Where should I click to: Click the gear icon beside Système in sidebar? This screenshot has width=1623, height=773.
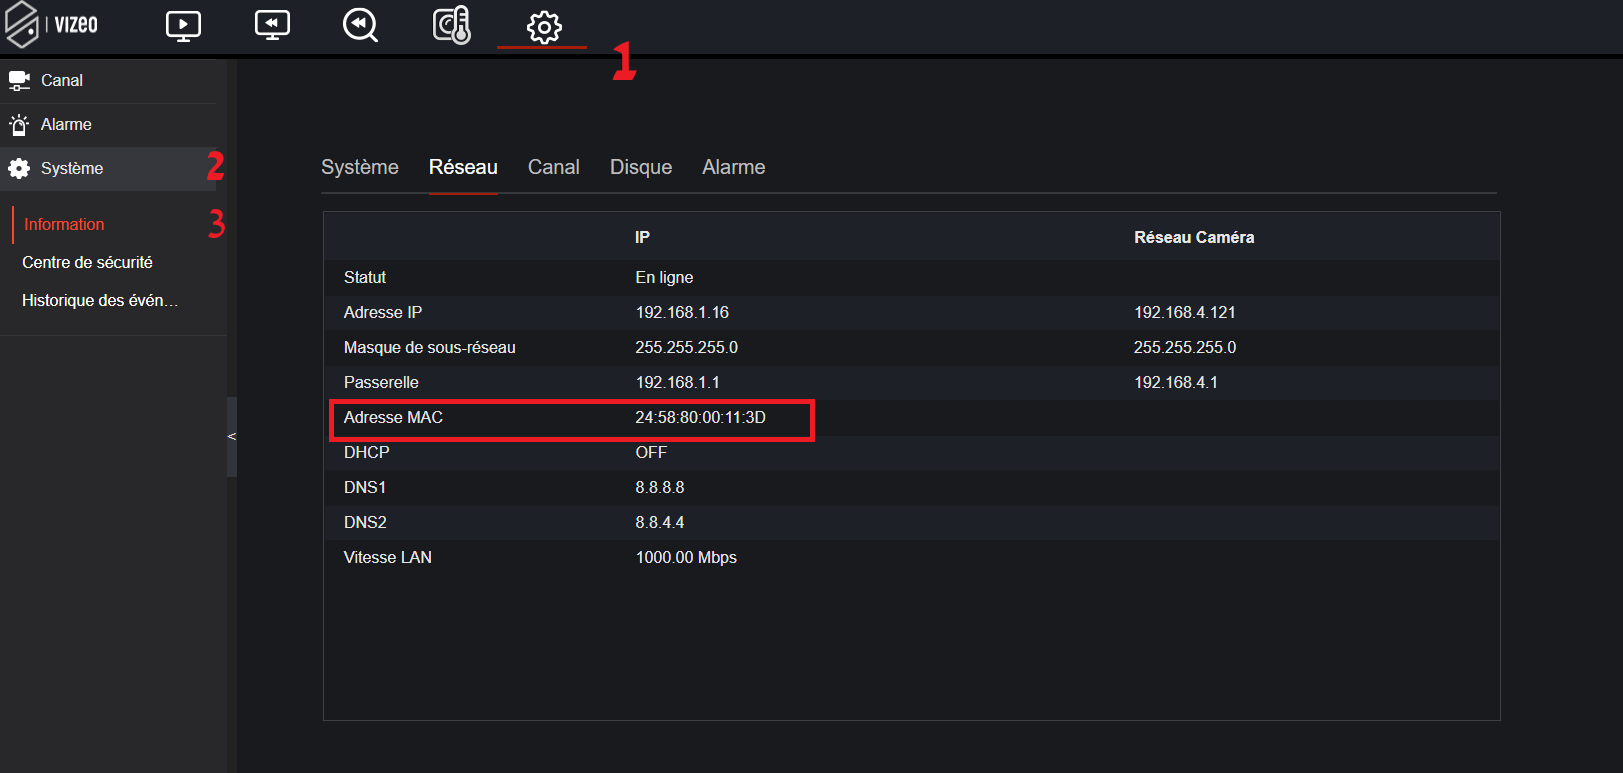coord(19,169)
